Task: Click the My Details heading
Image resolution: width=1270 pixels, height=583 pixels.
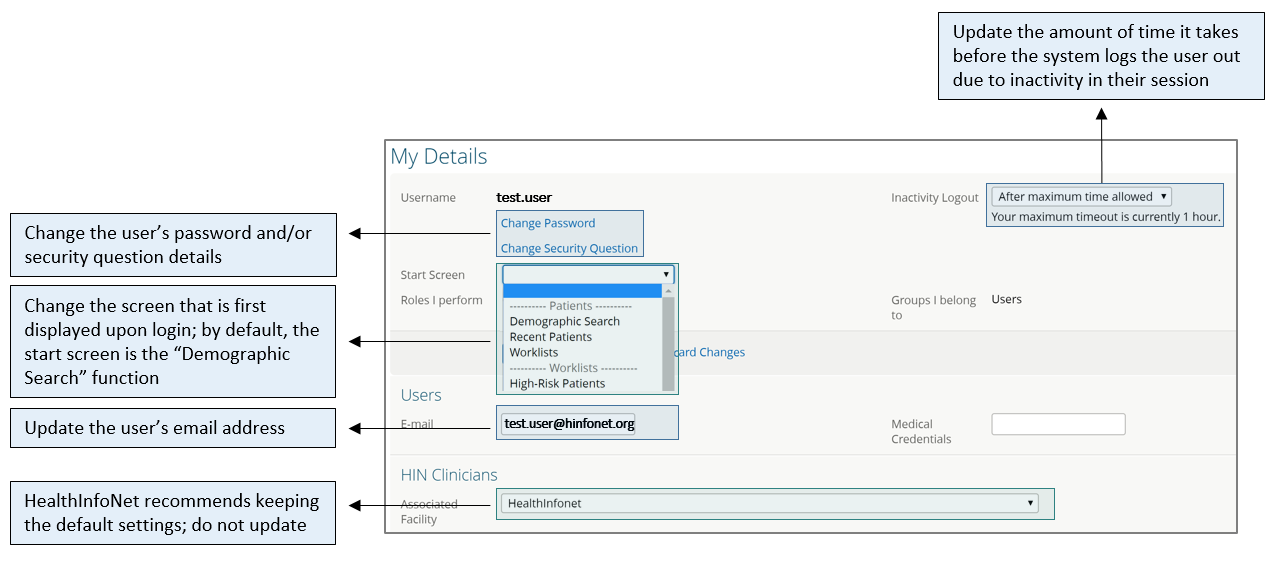Action: click(x=439, y=157)
